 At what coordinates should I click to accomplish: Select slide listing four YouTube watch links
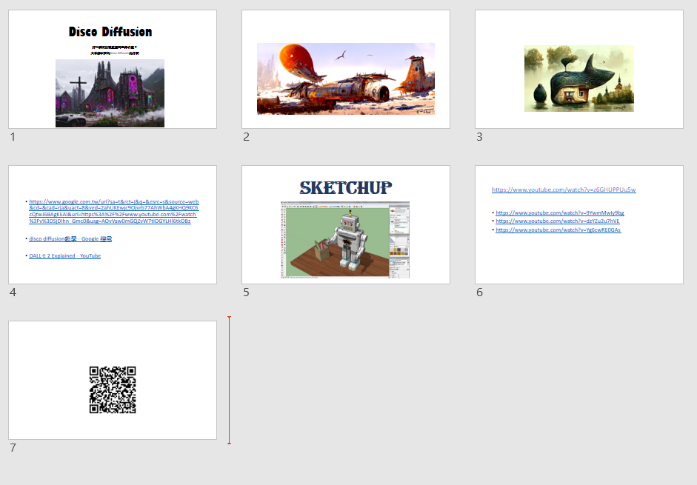[x=579, y=224]
